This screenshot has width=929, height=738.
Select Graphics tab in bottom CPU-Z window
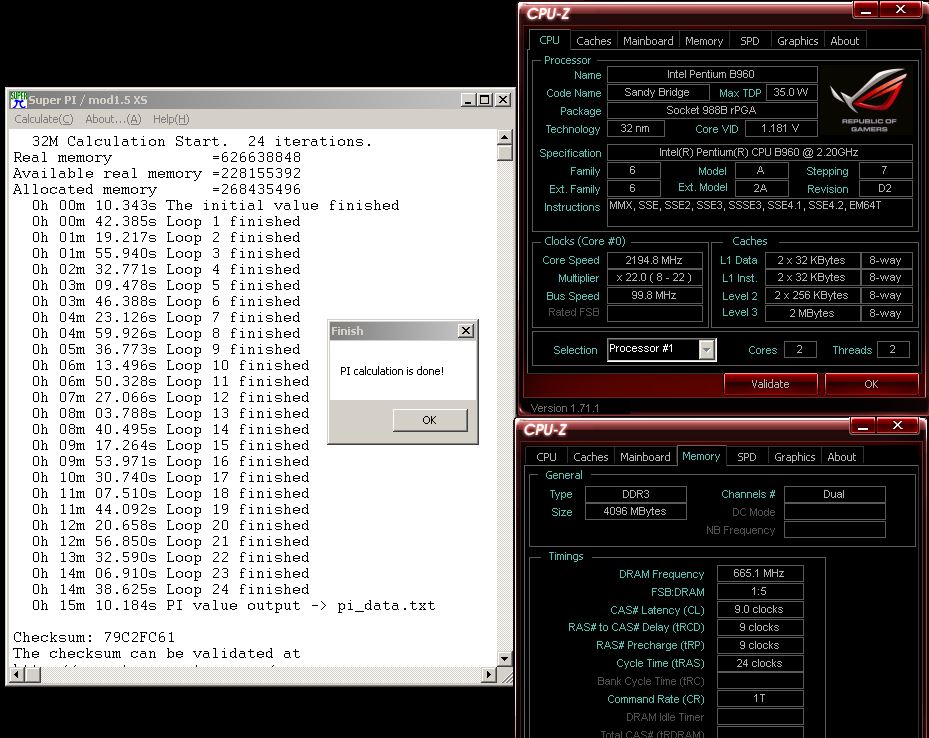click(795, 457)
